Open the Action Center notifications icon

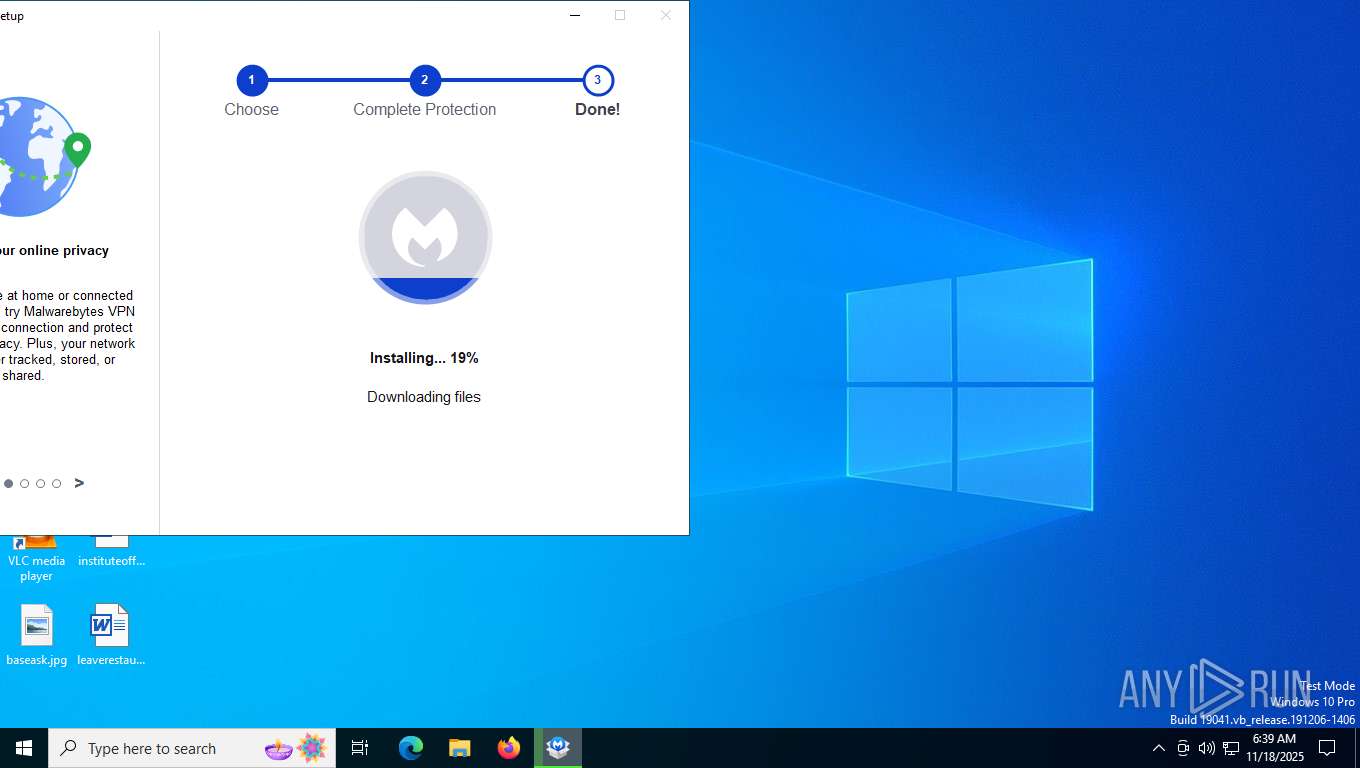pos(1327,748)
